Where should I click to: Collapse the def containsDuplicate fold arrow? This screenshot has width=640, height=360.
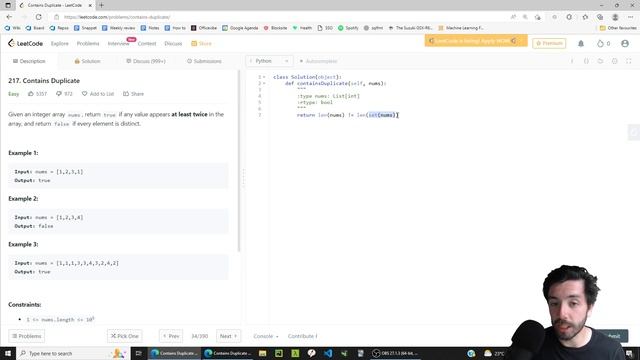pos(264,83)
